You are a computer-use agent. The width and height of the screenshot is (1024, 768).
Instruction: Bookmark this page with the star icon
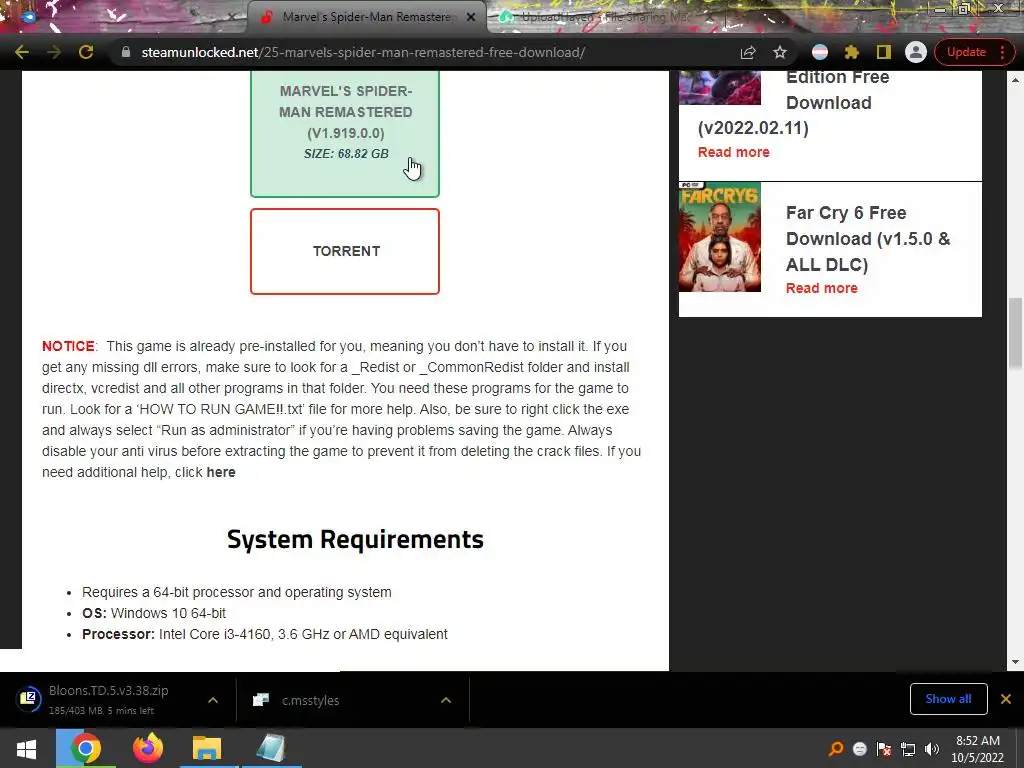click(780, 52)
